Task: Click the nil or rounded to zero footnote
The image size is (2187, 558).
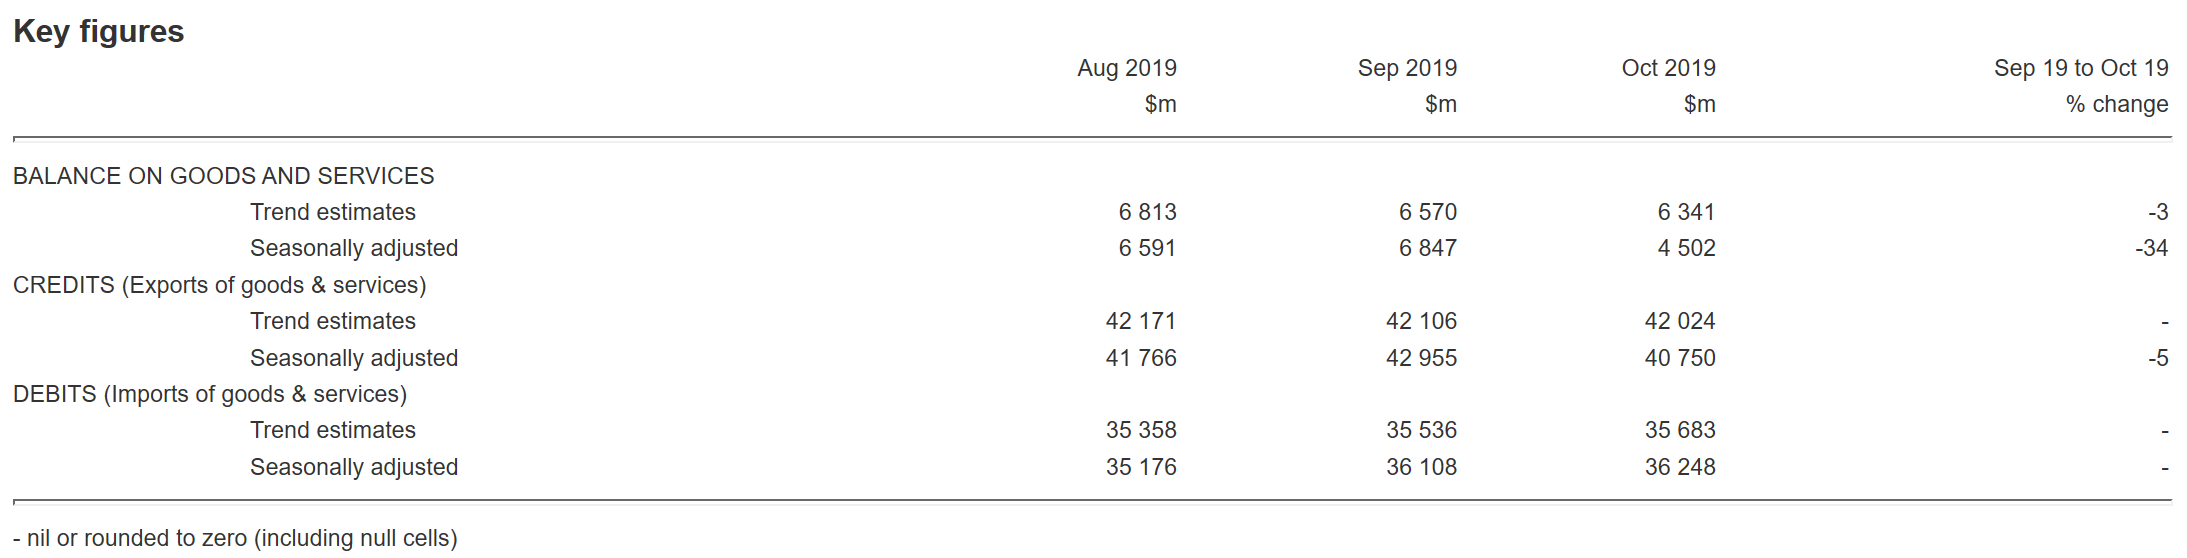Action: click(235, 538)
